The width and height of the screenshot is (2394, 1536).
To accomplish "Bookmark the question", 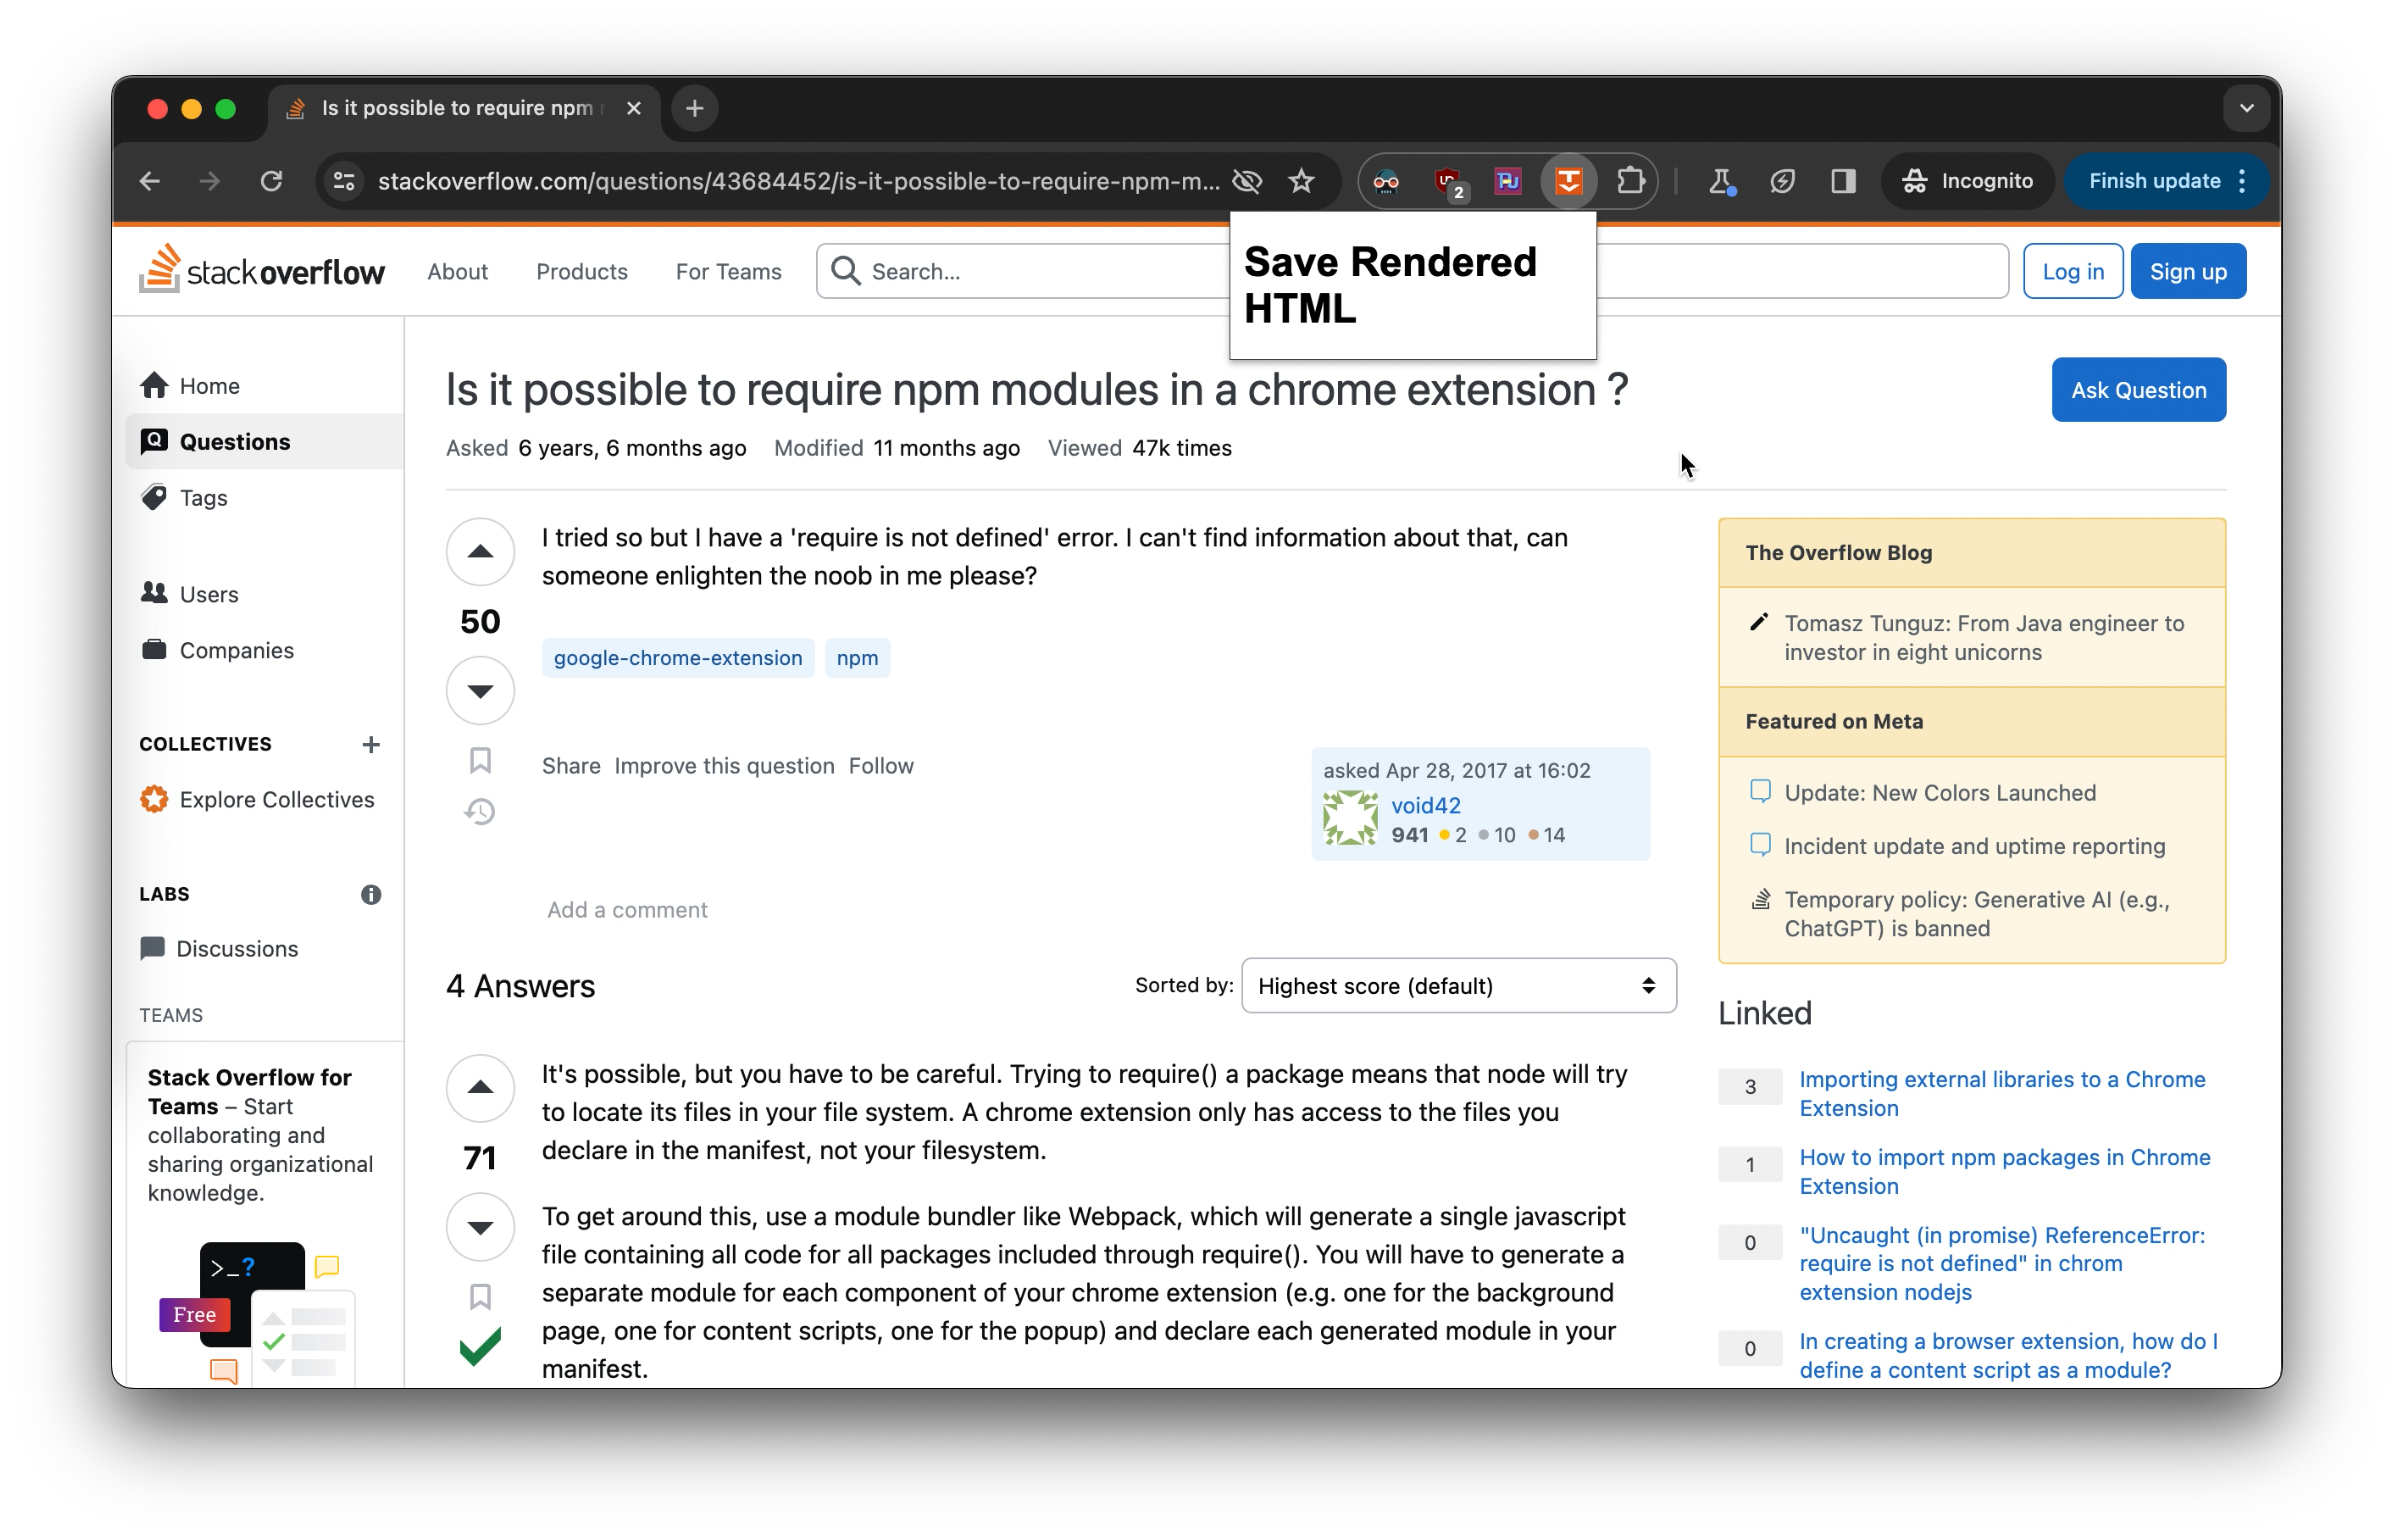I will (480, 761).
